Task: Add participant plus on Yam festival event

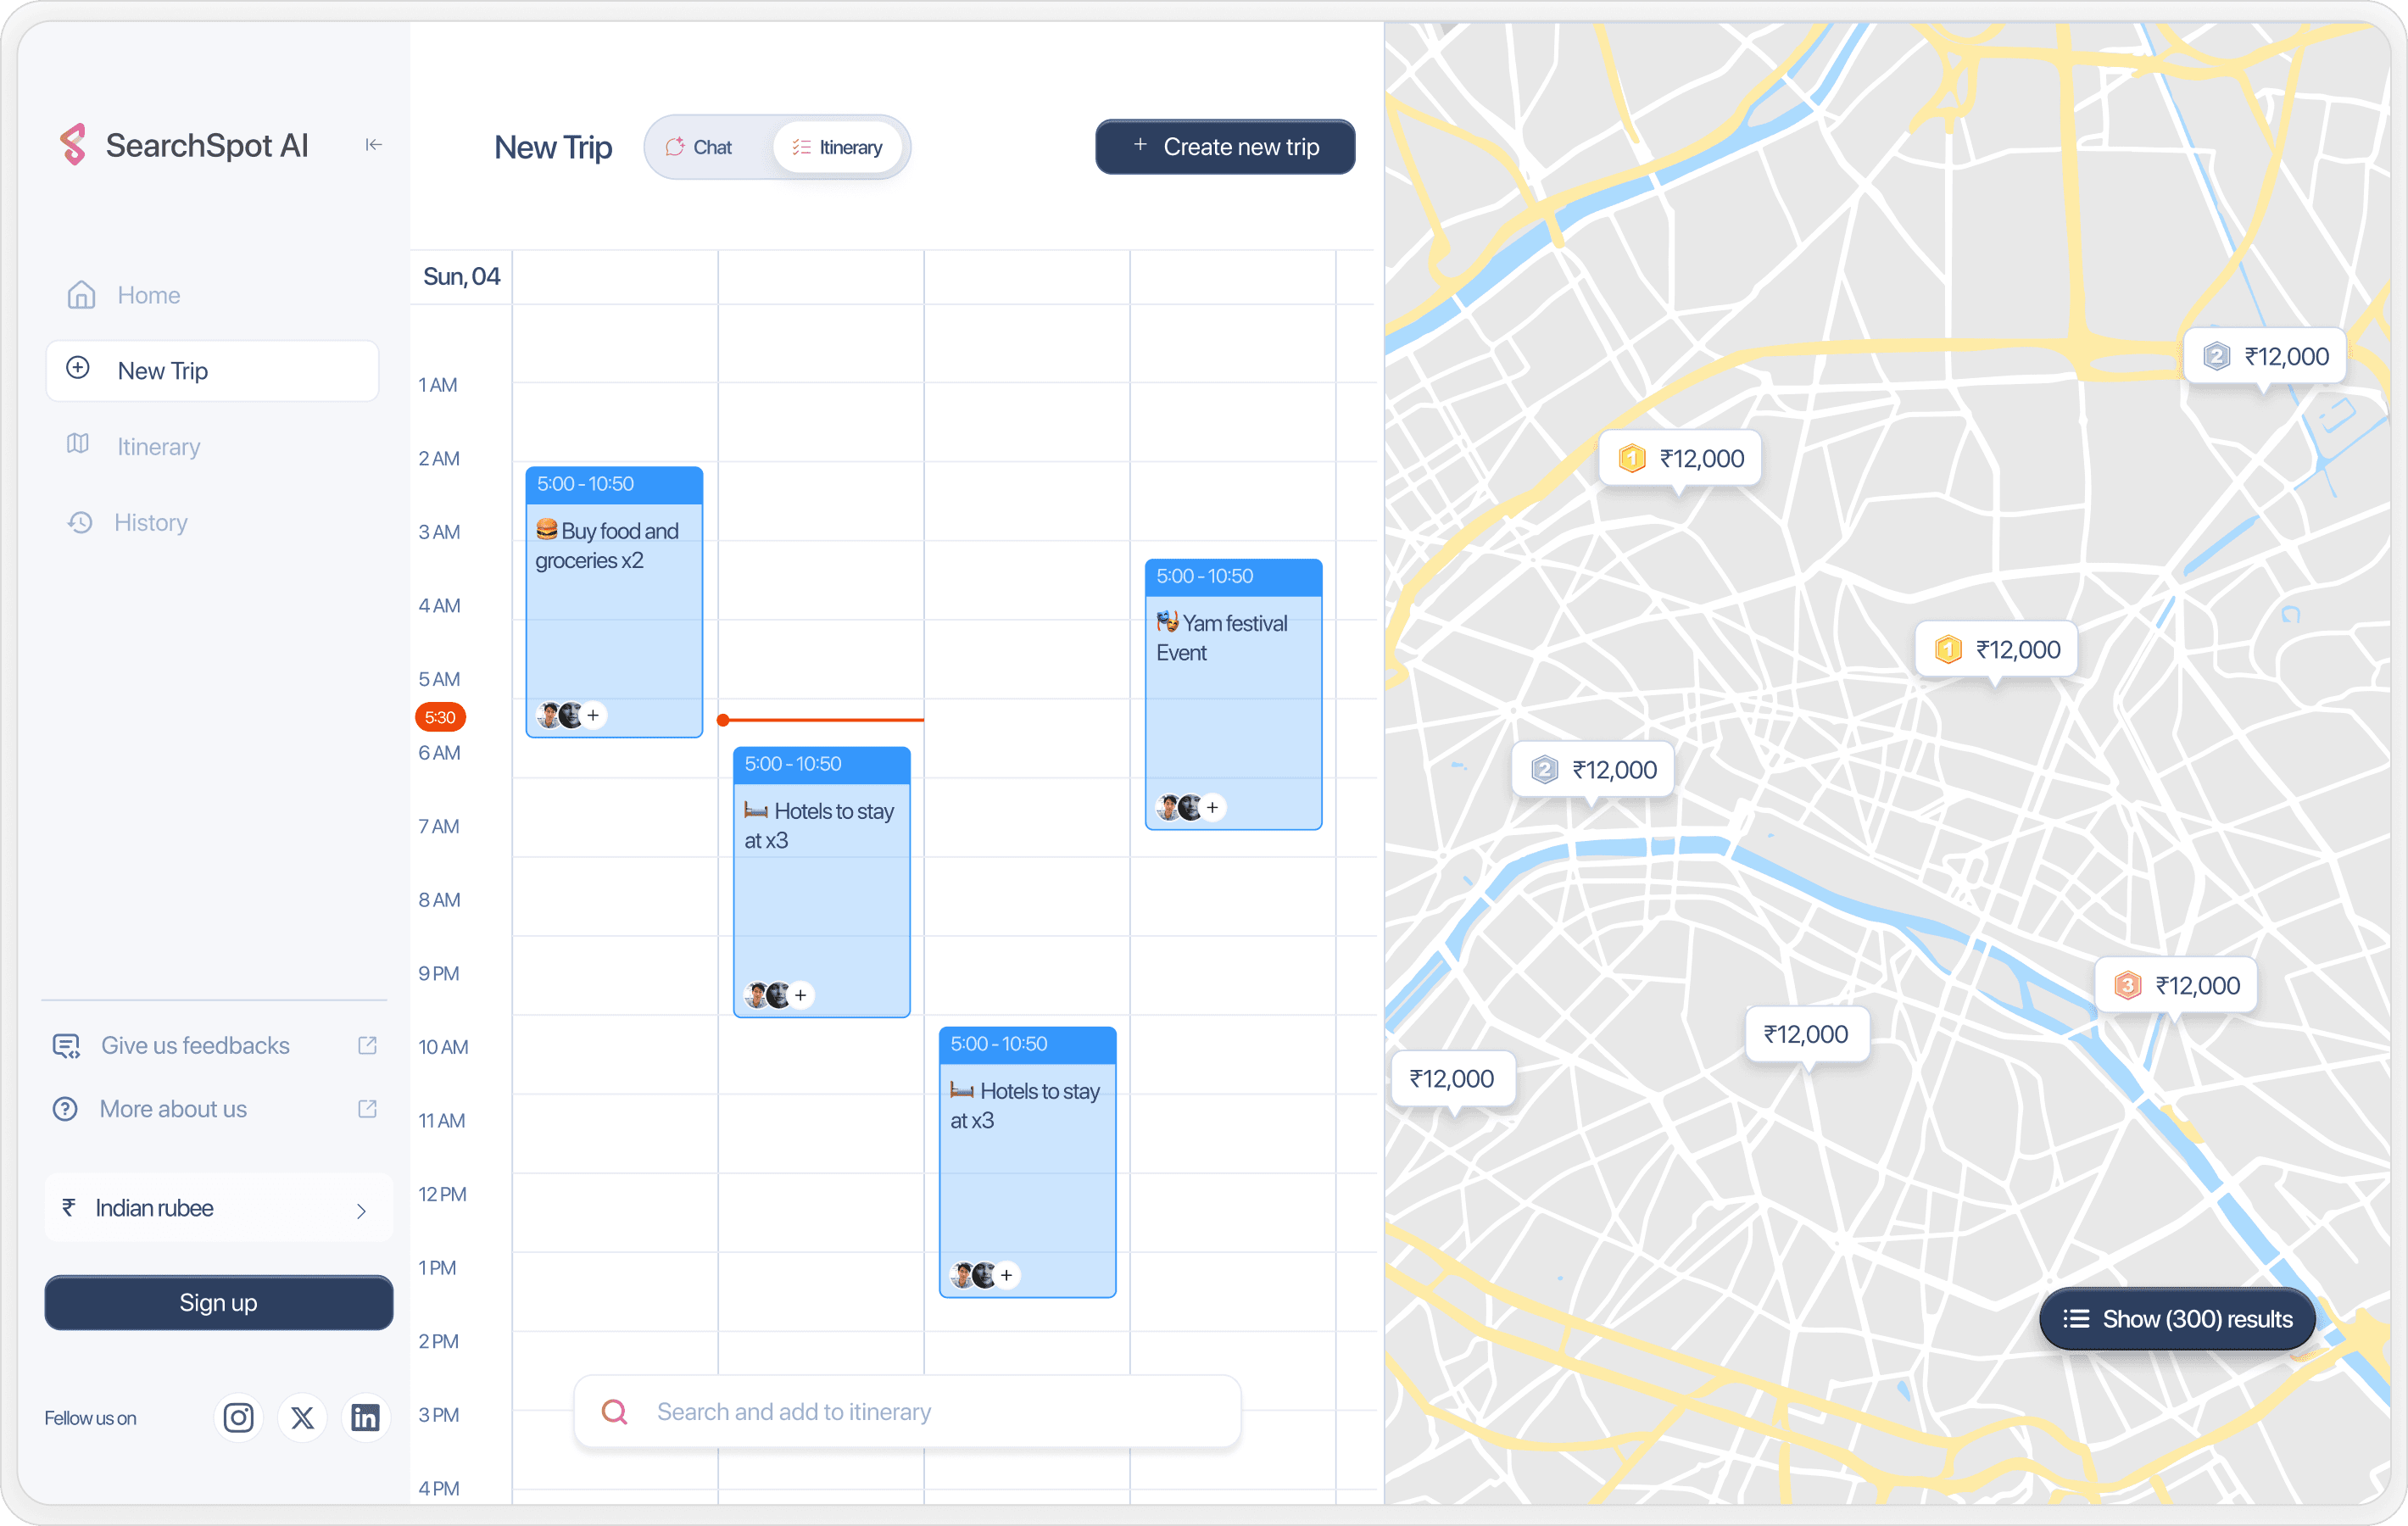Action: [x=1212, y=807]
